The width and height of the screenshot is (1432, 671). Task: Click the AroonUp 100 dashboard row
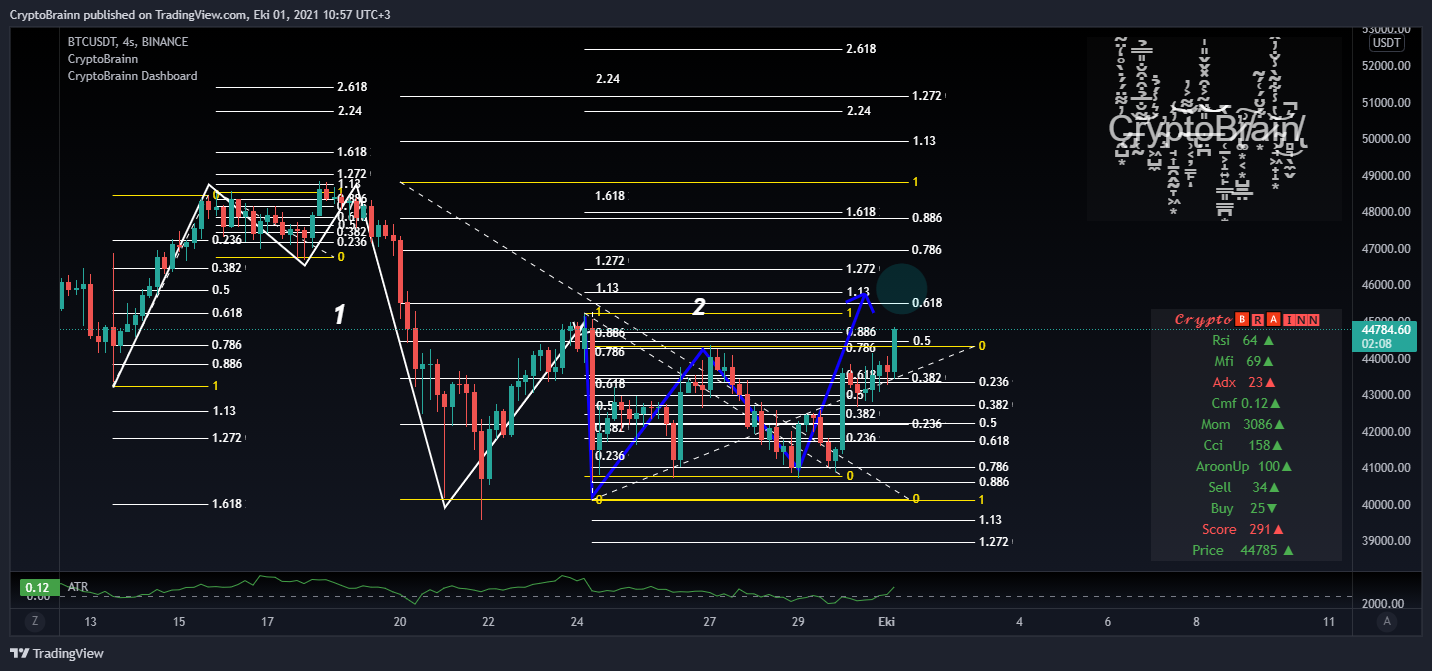pyautogui.click(x=1246, y=466)
